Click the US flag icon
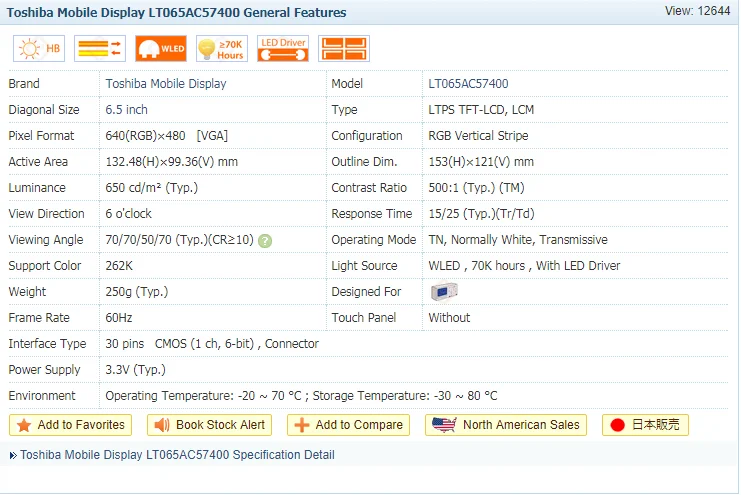Screen dimensions: 741x495 click(x=444, y=425)
